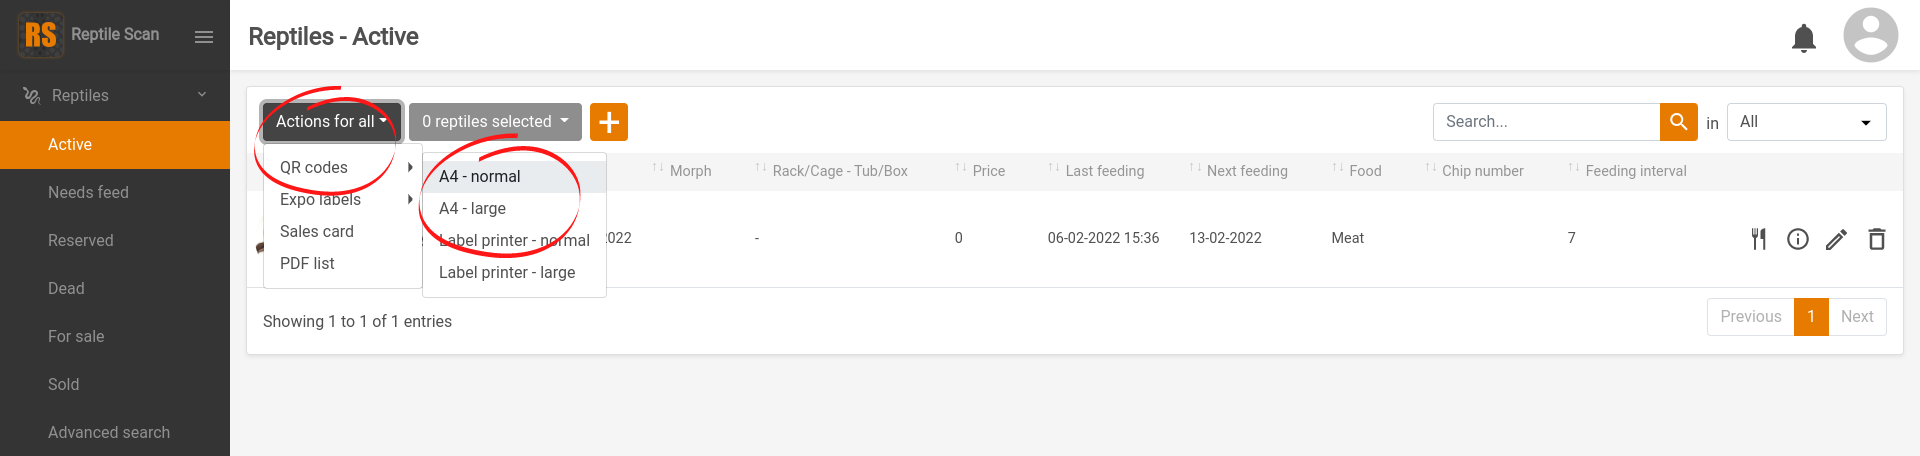Click the fork and knife feed icon
The width and height of the screenshot is (1920, 456).
(x=1758, y=239)
